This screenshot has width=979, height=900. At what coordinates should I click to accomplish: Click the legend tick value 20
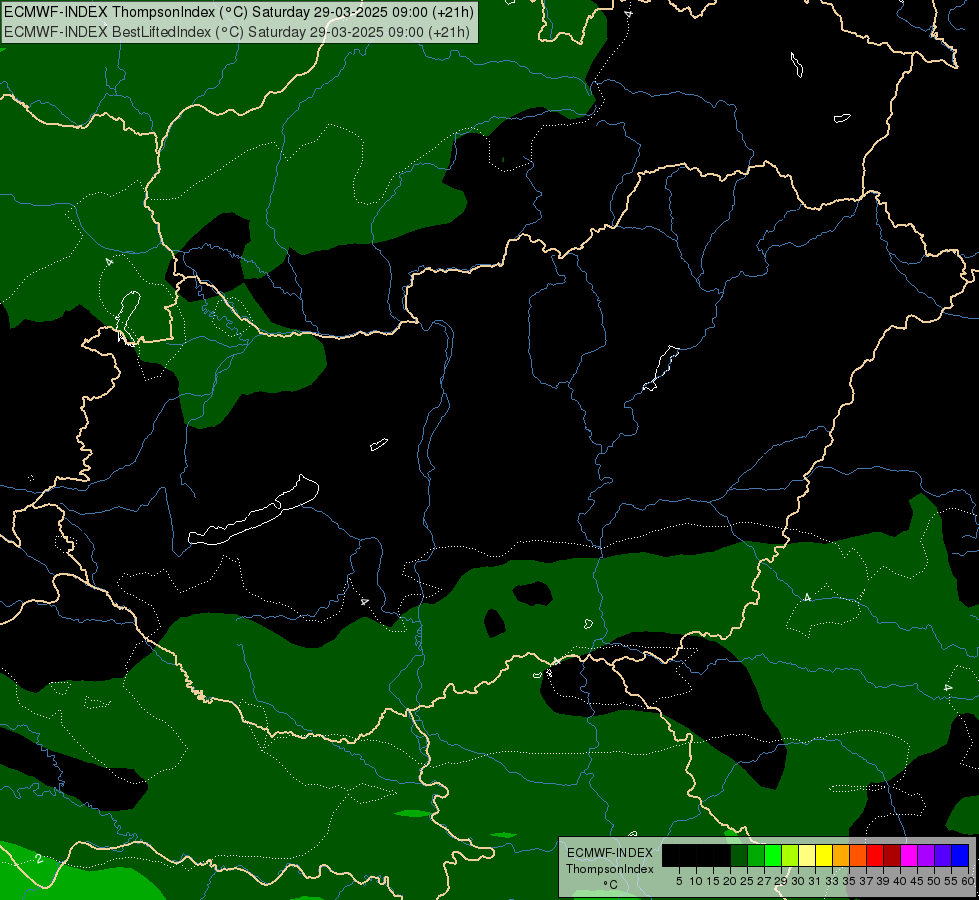(730, 881)
